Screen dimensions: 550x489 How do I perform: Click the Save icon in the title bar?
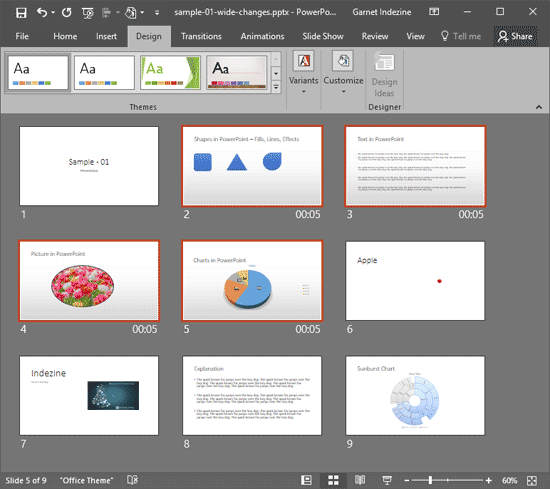tap(21, 13)
